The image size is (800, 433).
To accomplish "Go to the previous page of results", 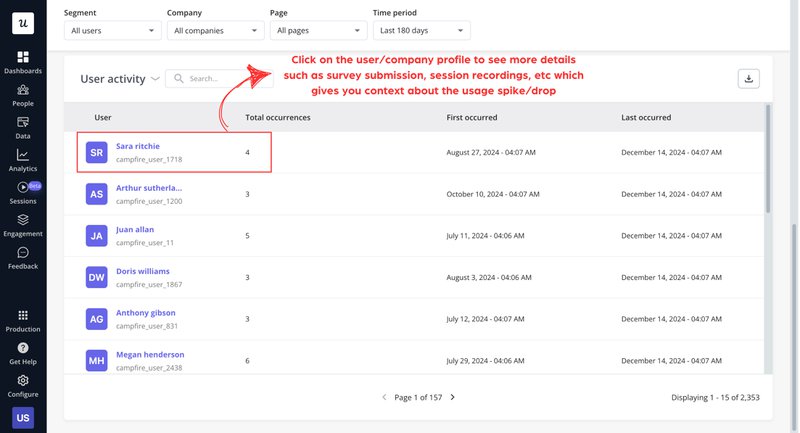I will tap(384, 397).
